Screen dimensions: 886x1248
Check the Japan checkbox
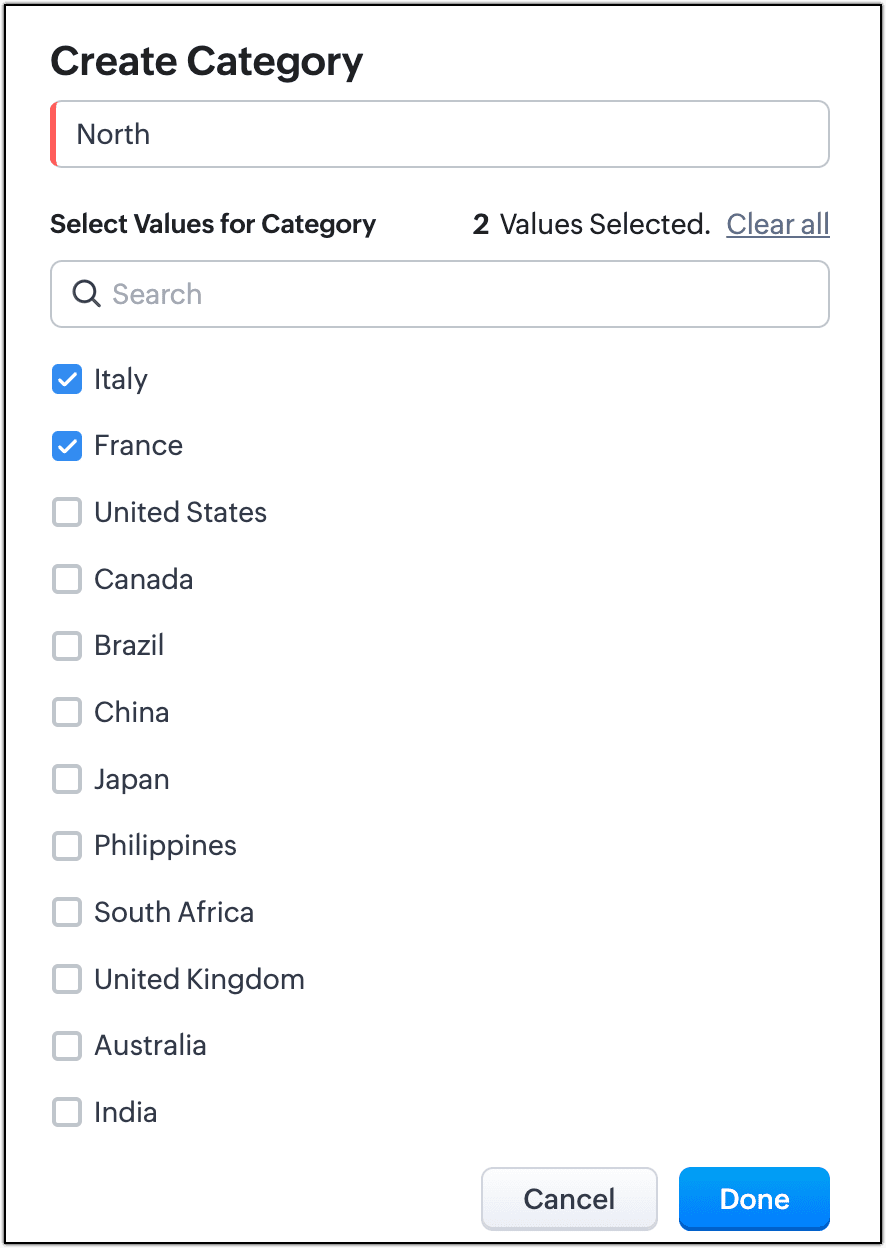point(67,780)
